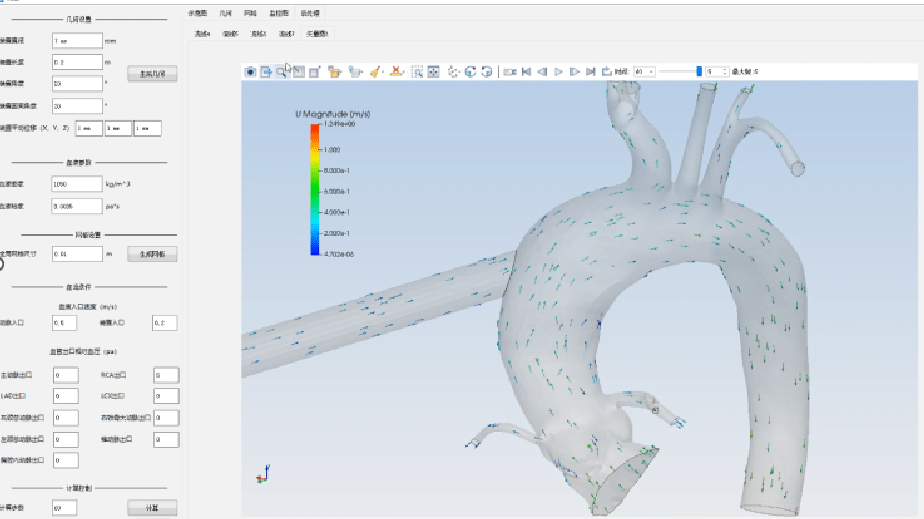Select the magnifier zoom tool

point(282,72)
